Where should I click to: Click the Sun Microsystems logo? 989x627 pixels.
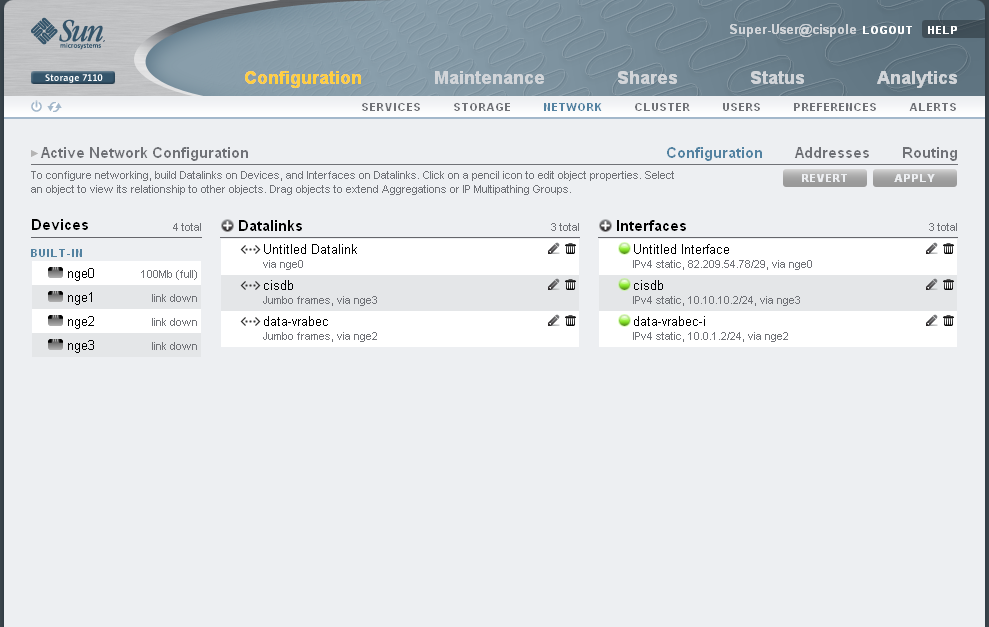point(67,33)
